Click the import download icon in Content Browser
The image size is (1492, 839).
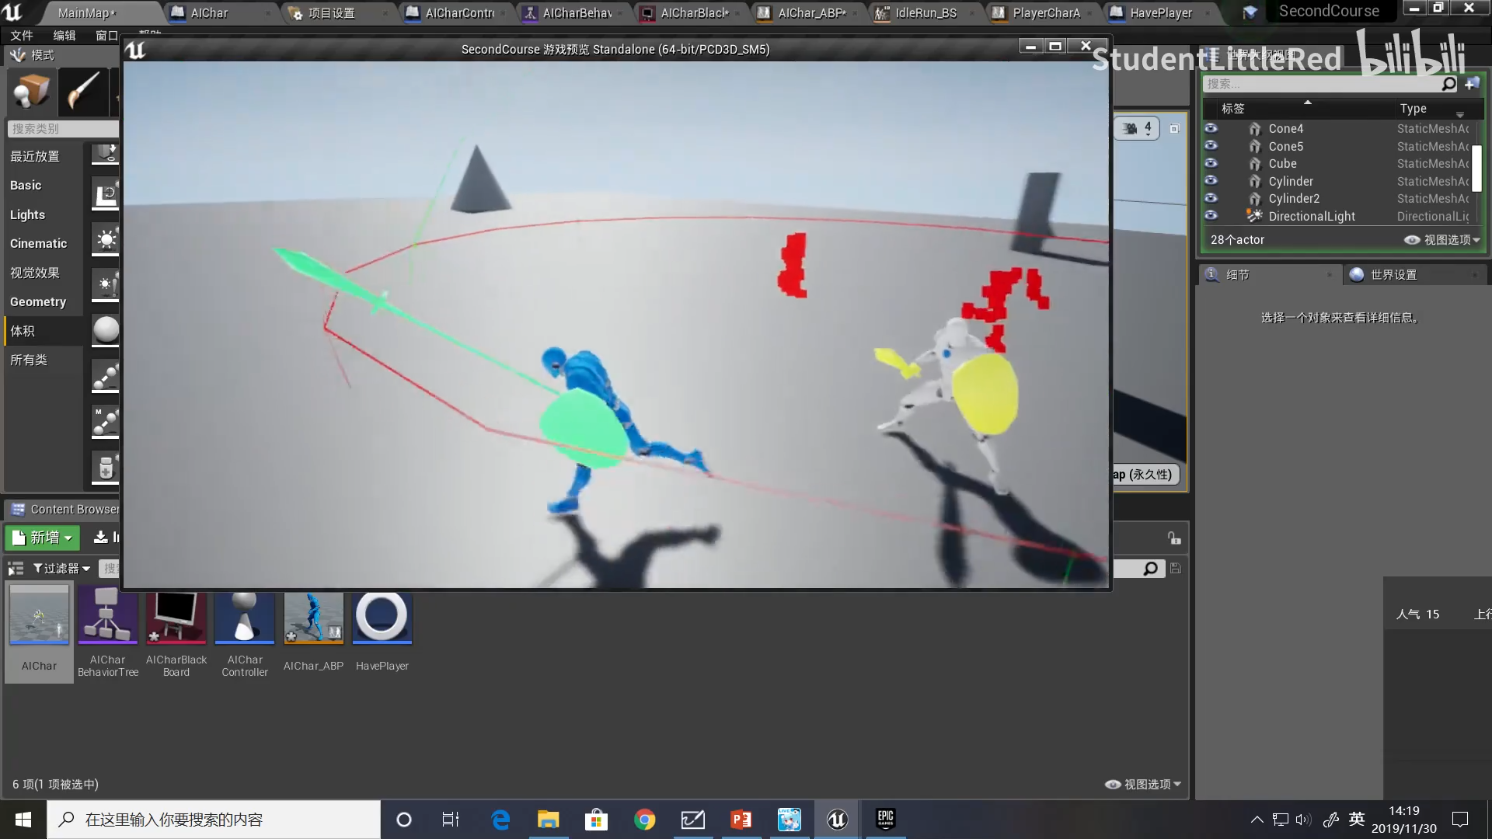tap(101, 537)
